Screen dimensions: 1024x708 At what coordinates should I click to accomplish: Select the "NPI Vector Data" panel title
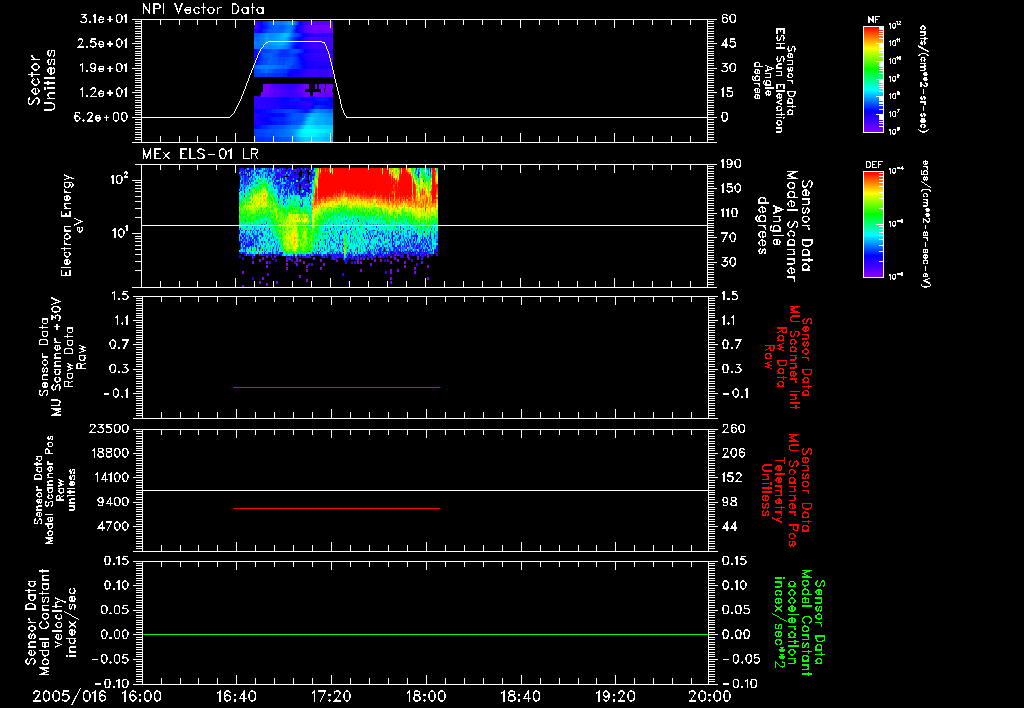203,9
